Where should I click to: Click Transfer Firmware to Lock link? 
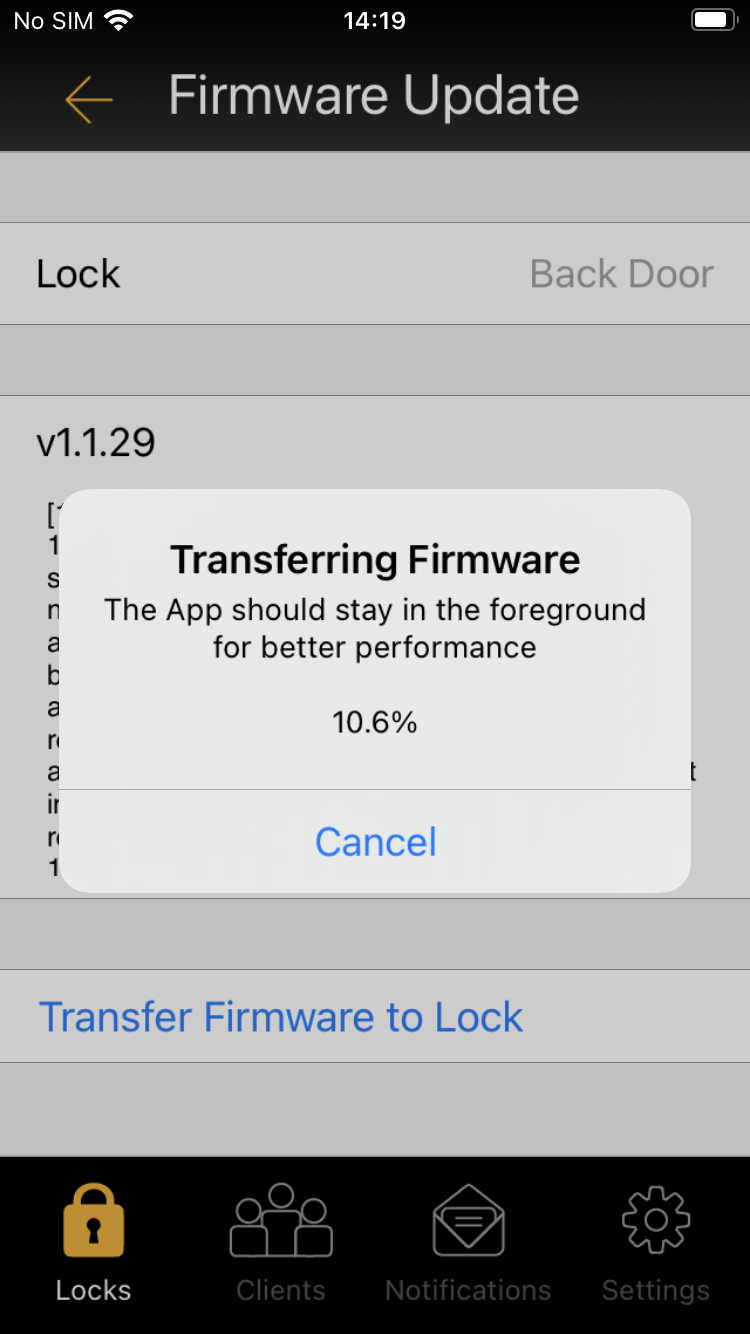pyautogui.click(x=281, y=1017)
